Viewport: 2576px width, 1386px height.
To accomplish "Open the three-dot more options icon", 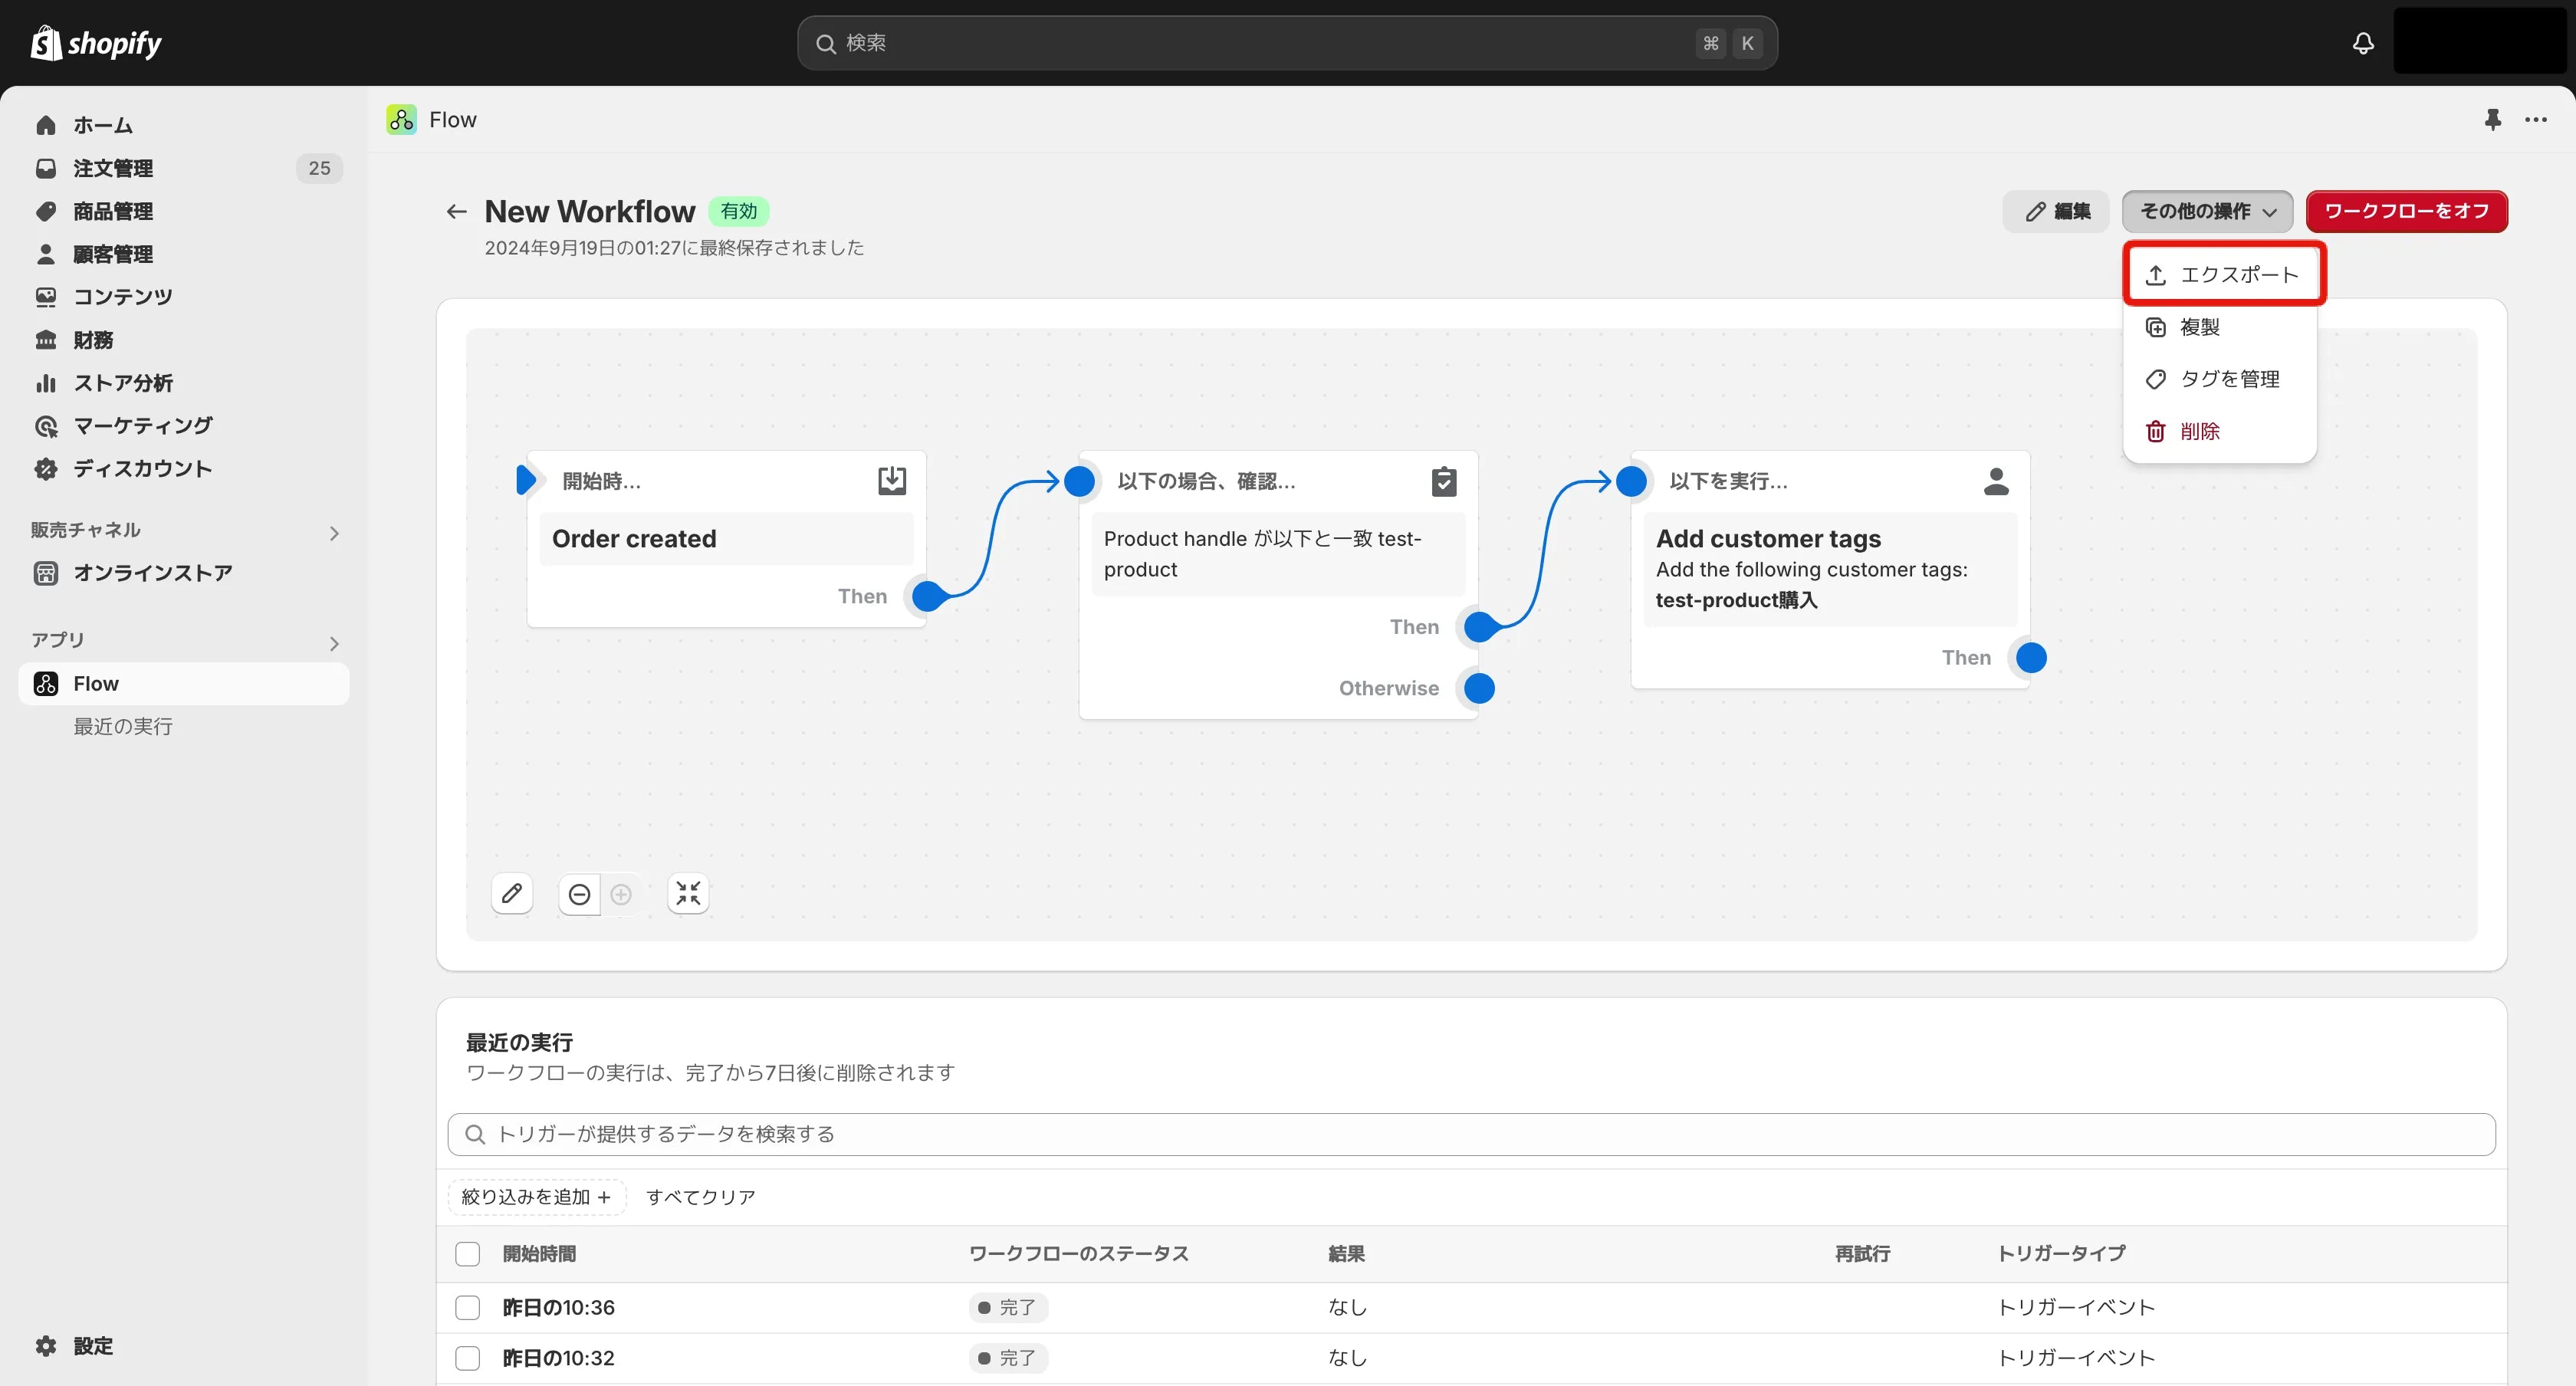I will pyautogui.click(x=2538, y=119).
